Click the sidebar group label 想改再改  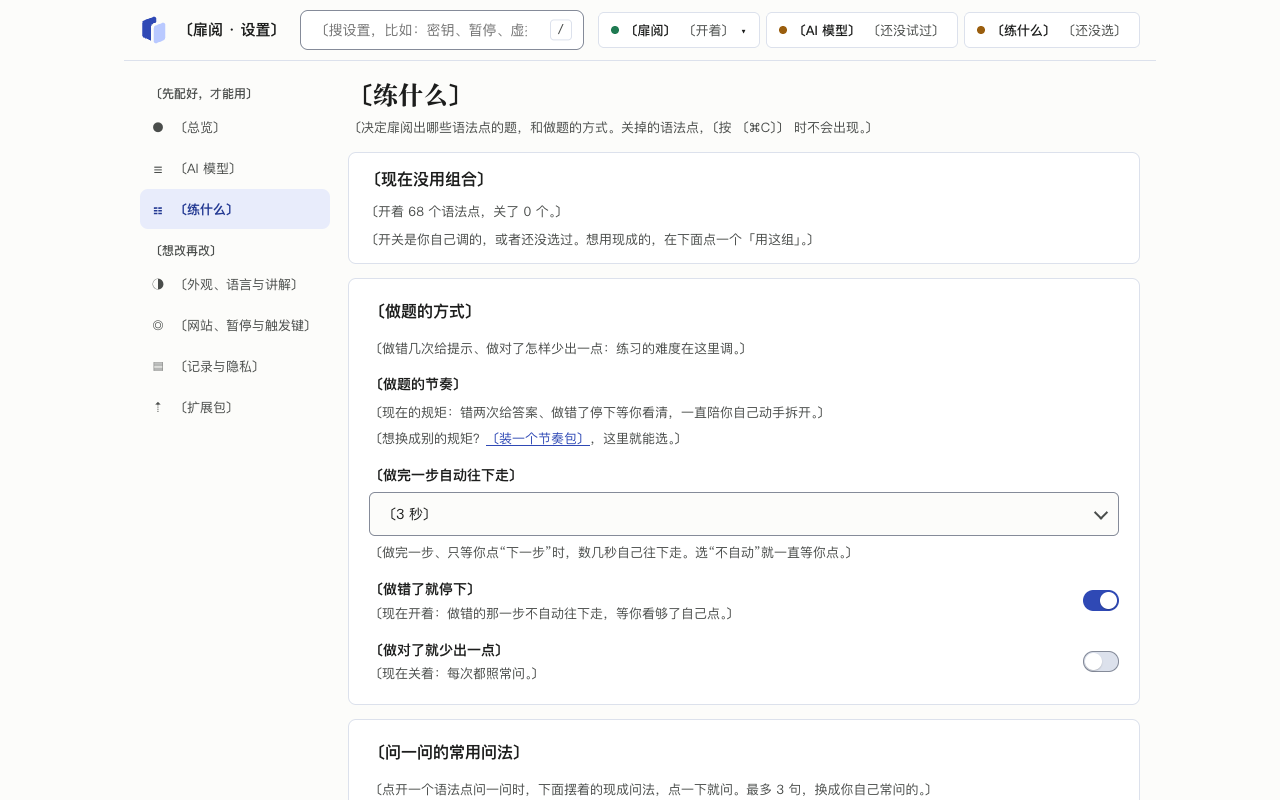tap(185, 250)
